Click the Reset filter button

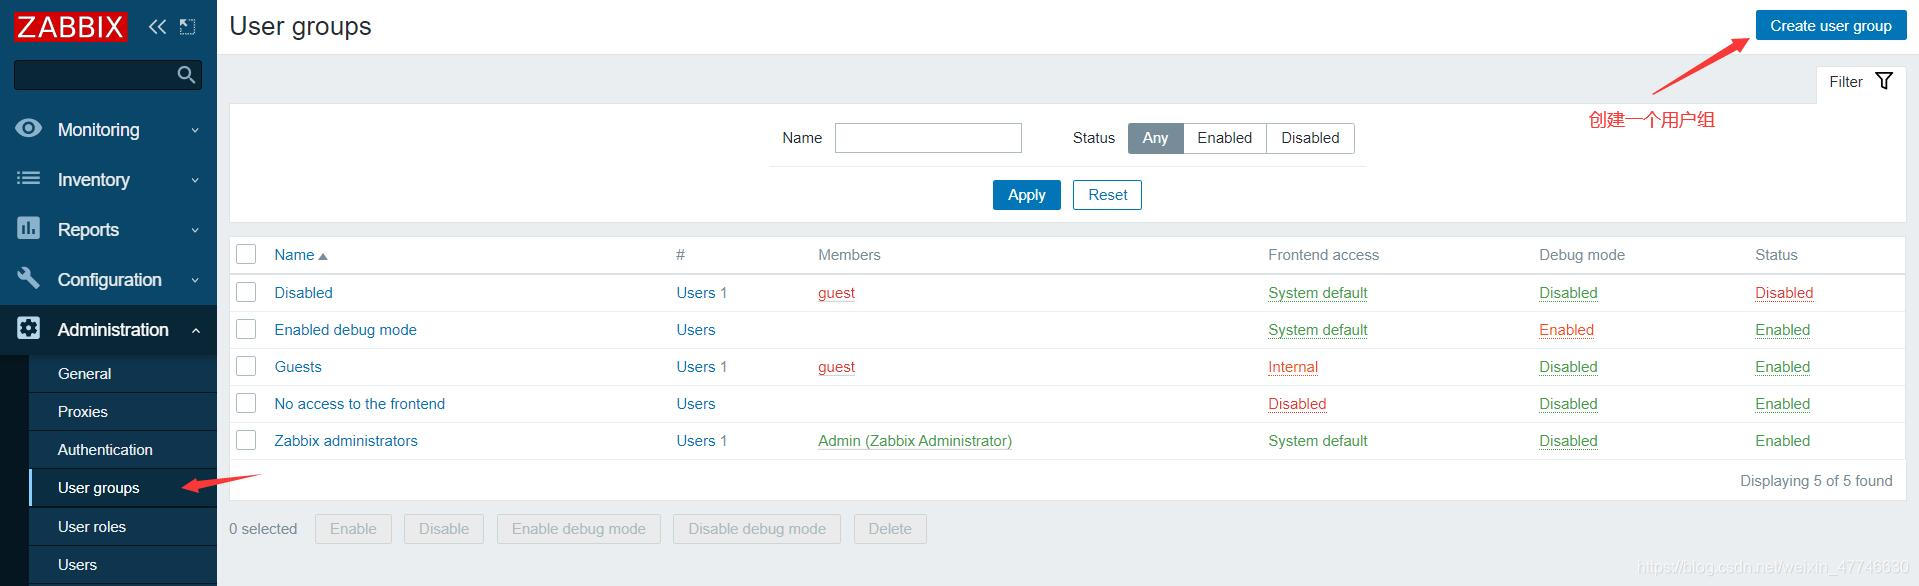pos(1107,195)
